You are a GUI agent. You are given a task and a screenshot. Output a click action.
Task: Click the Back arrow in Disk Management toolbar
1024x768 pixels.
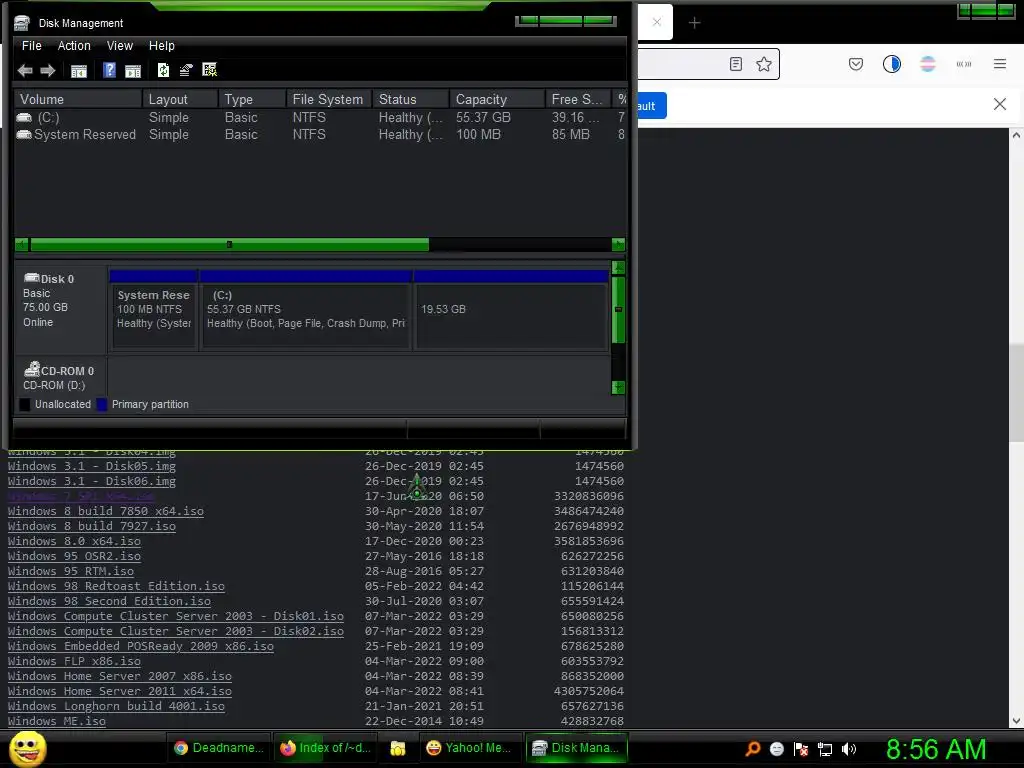[25, 71]
